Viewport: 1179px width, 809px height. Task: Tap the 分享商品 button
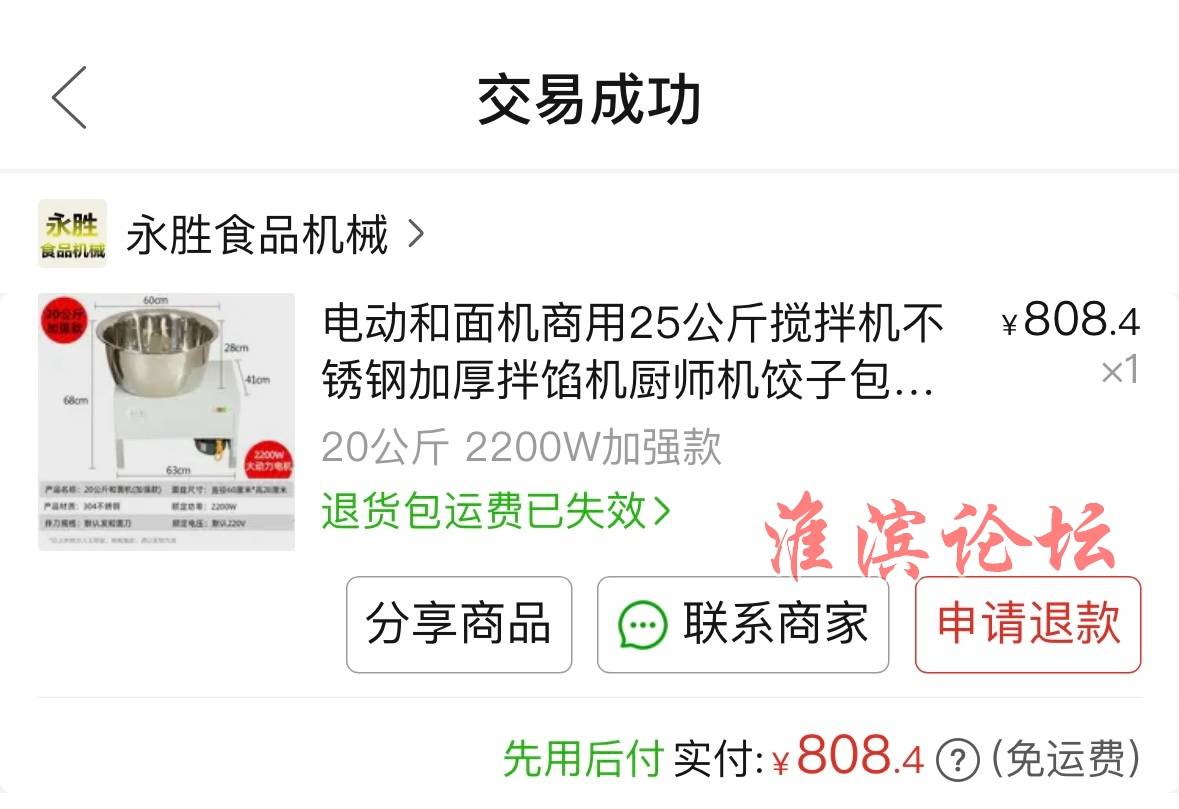(x=459, y=625)
